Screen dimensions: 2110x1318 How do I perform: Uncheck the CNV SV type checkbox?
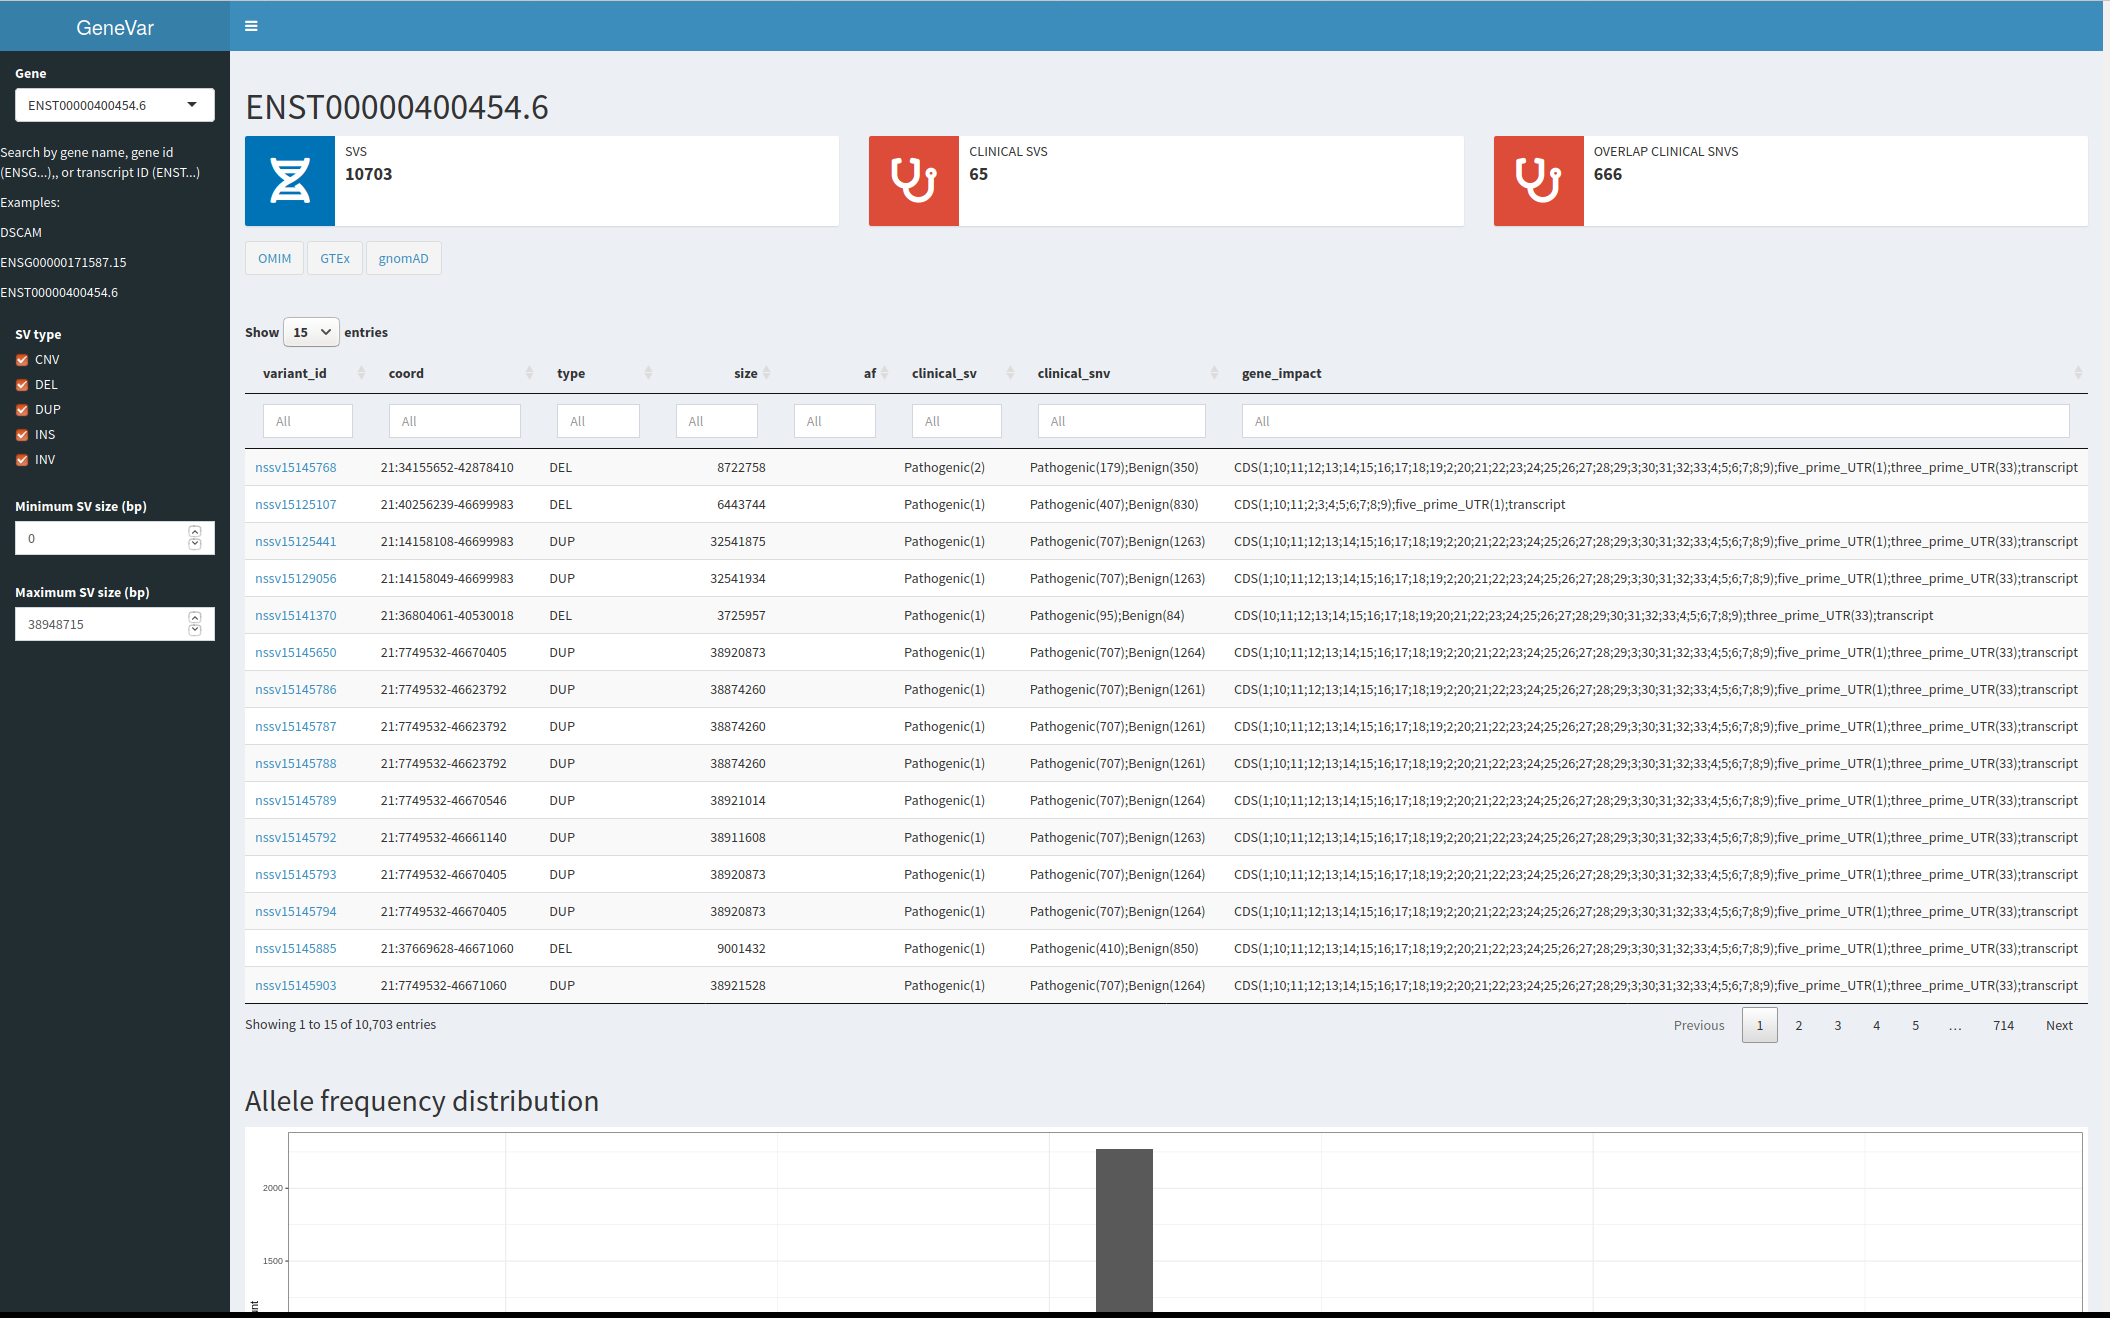tap(22, 360)
